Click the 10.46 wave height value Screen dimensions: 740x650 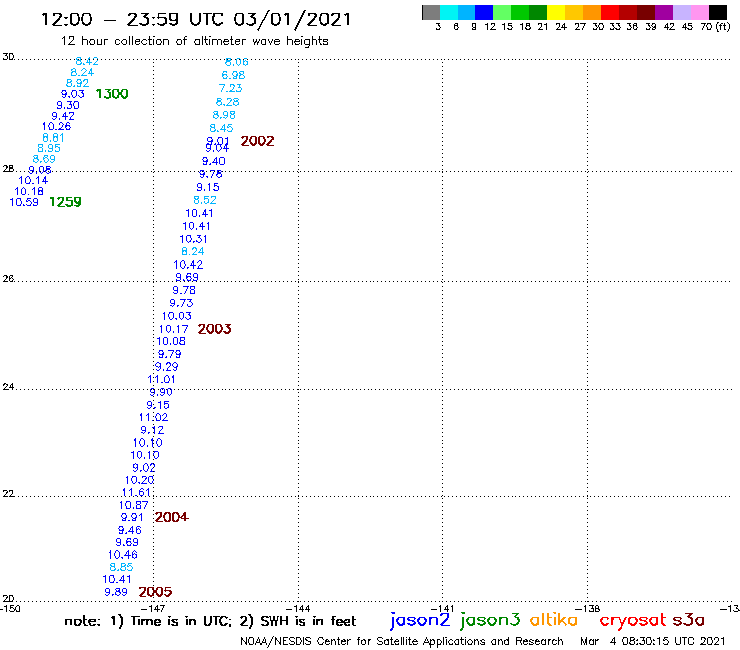[123, 555]
